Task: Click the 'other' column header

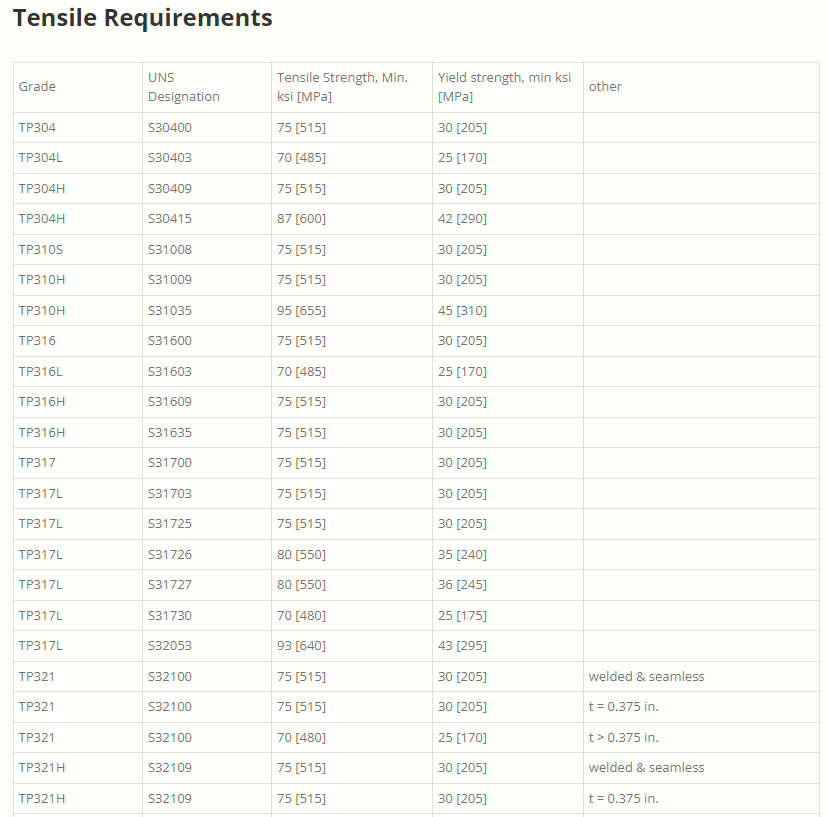Action: click(605, 87)
